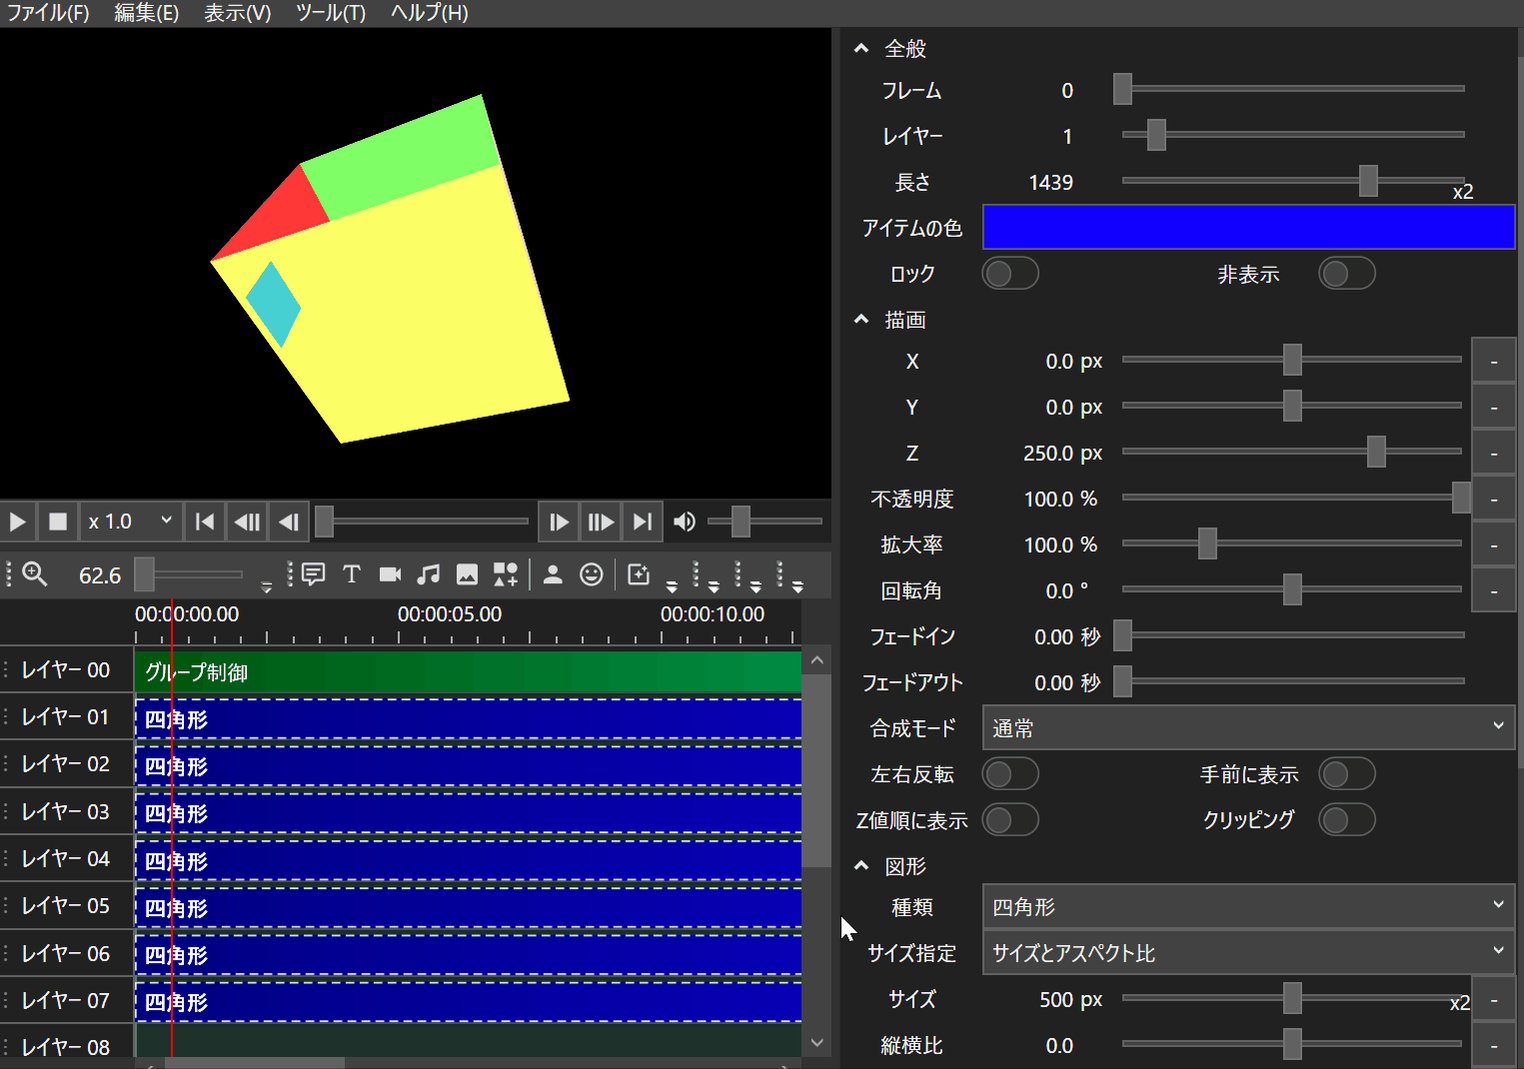
Task: Click the minus button beside the Z value
Action: (x=1494, y=453)
